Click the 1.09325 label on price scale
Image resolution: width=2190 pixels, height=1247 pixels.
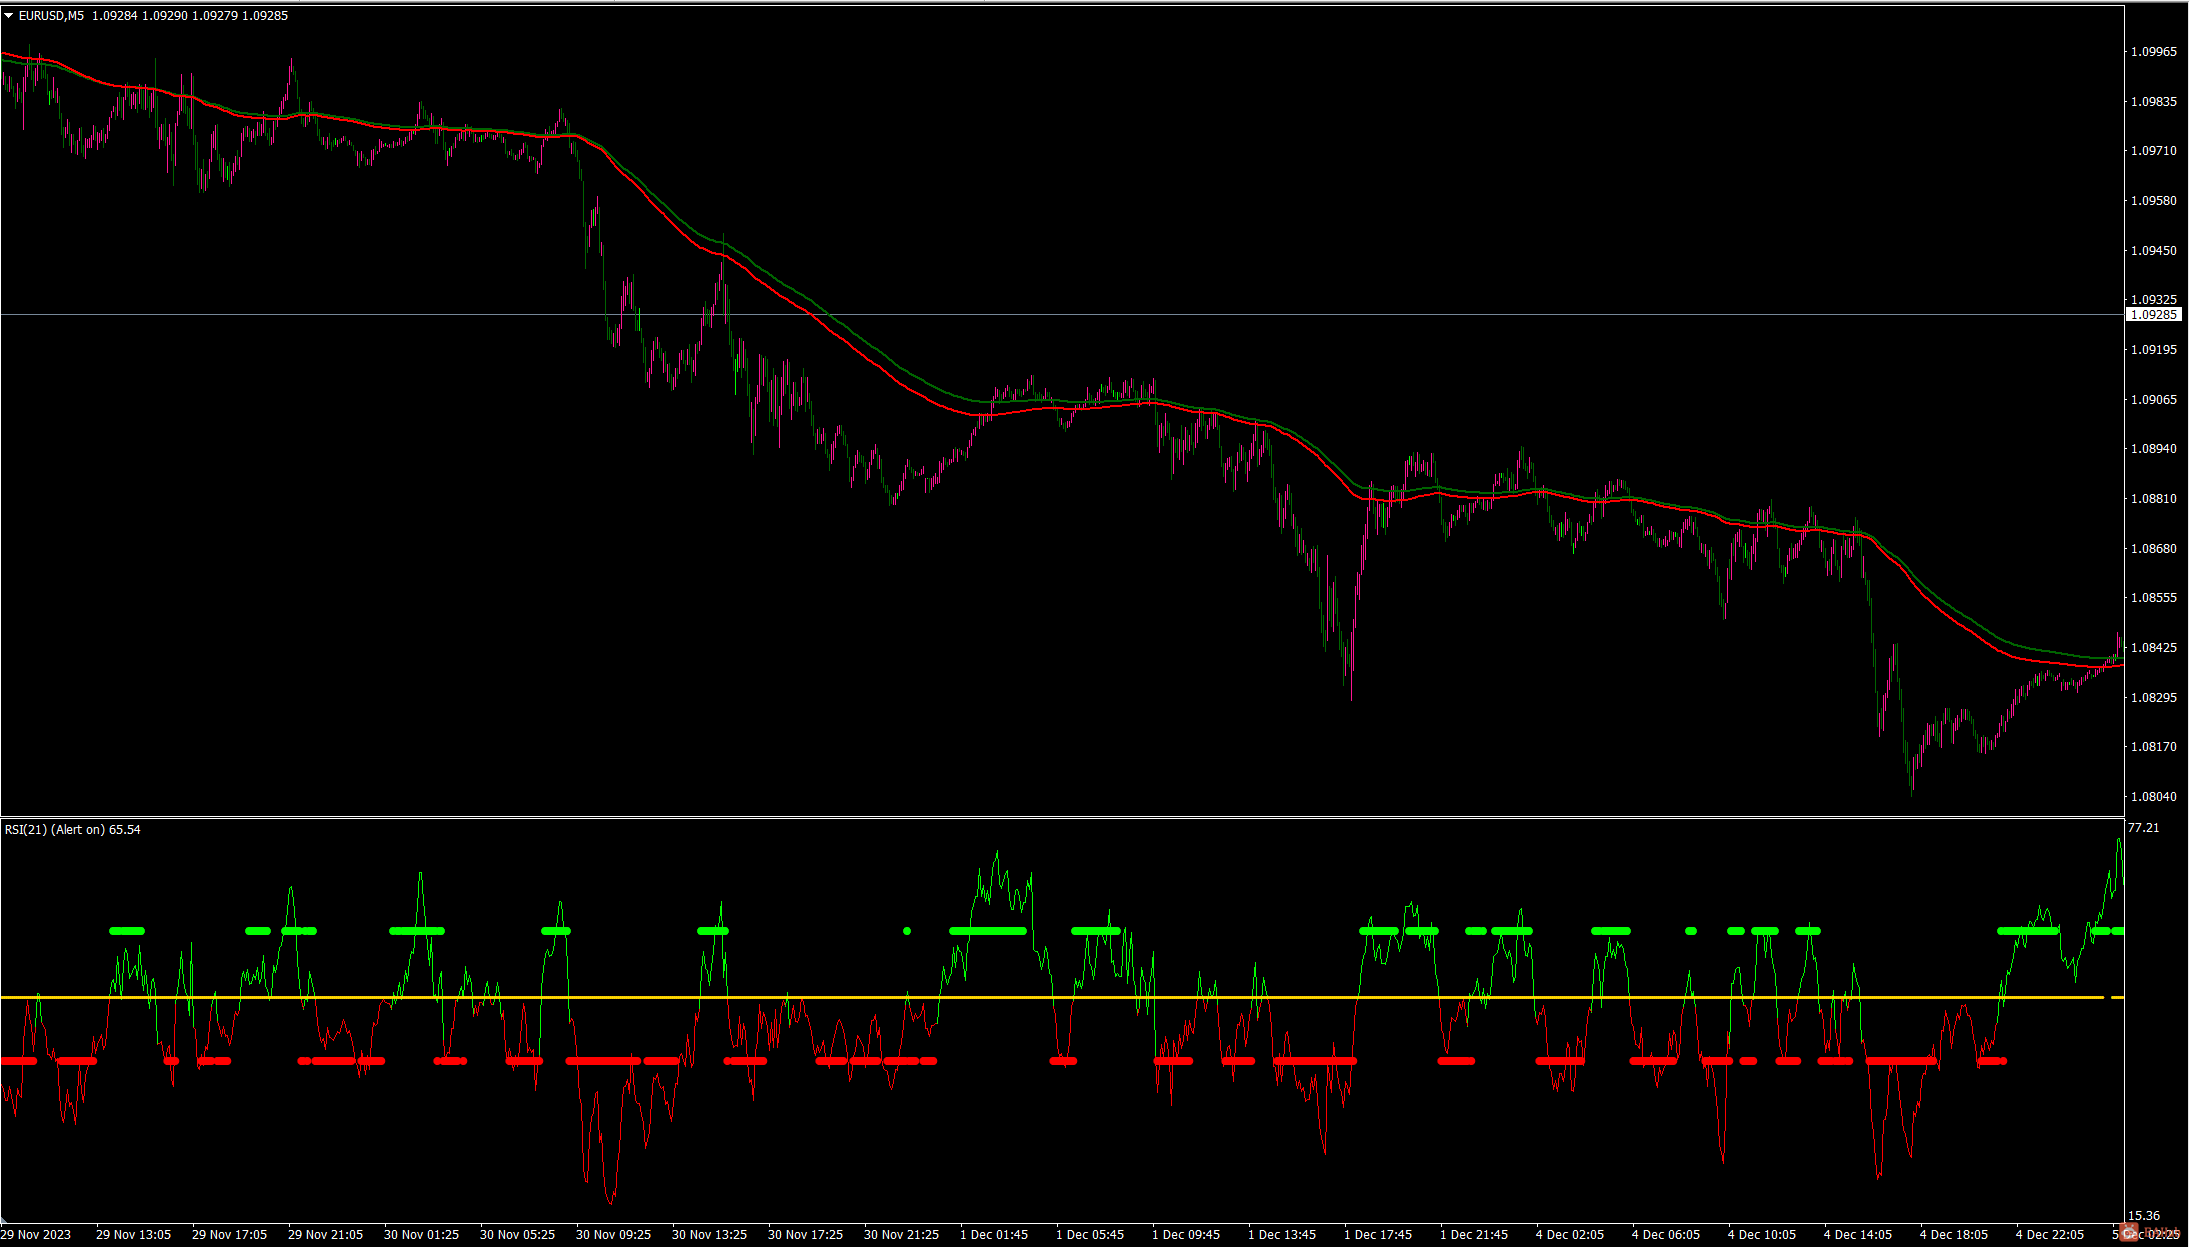pos(2153,300)
